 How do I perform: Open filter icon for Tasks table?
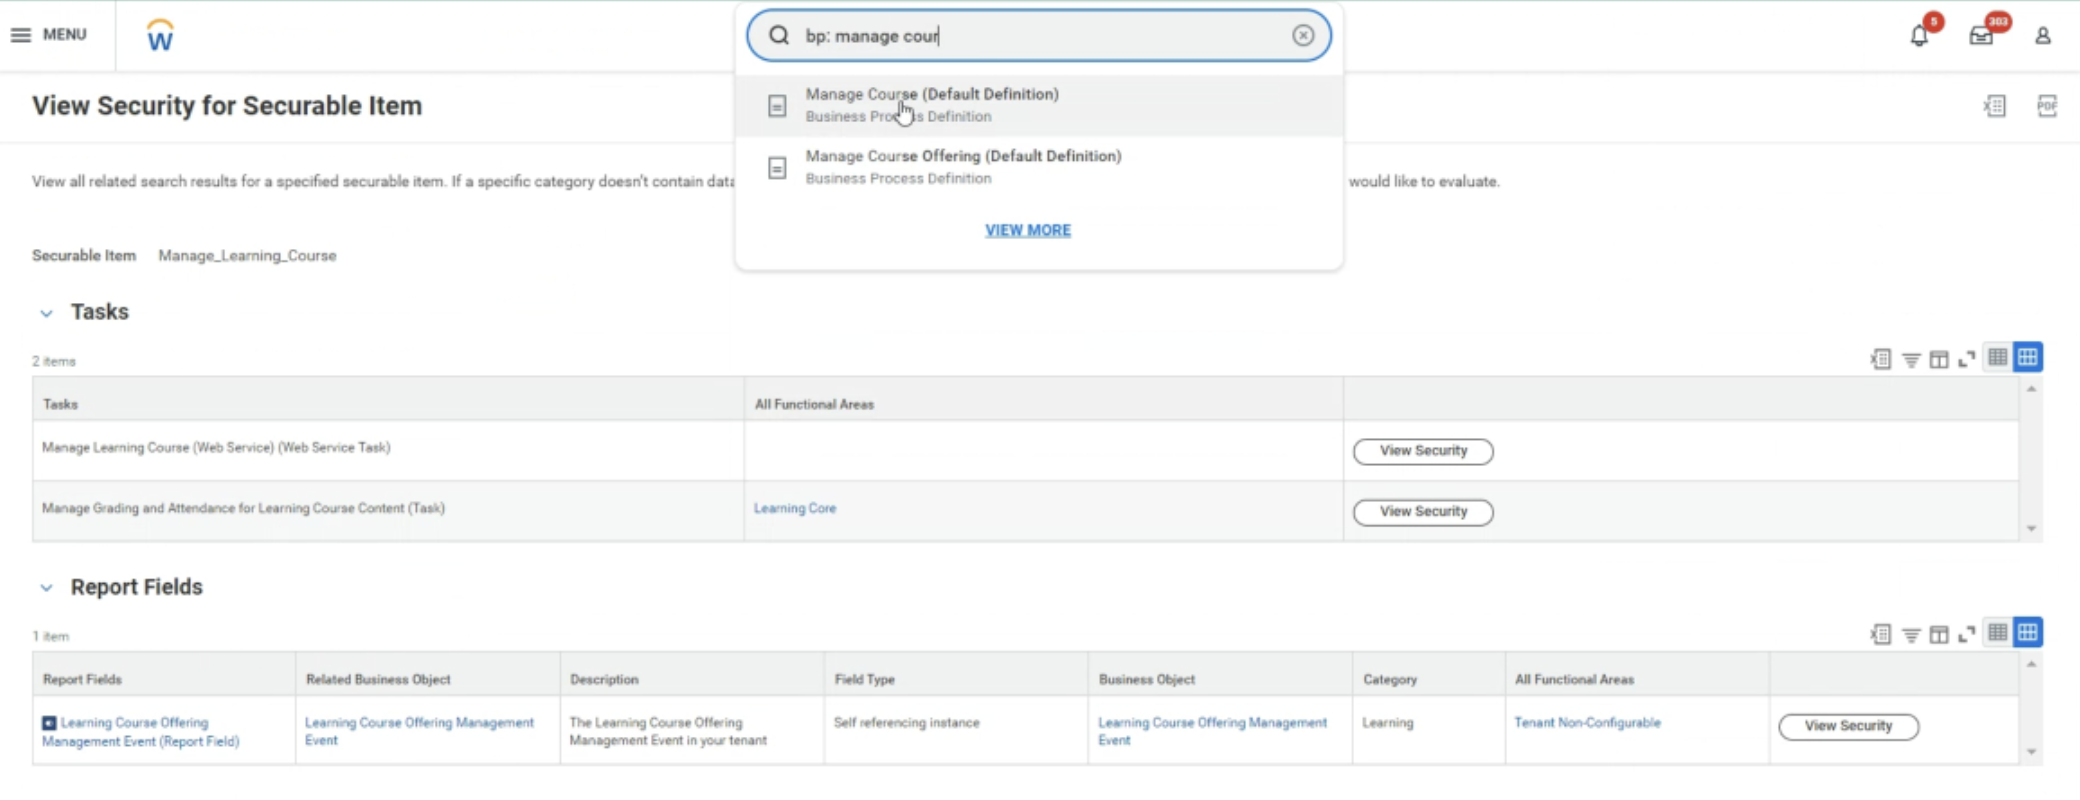[x=1910, y=359]
